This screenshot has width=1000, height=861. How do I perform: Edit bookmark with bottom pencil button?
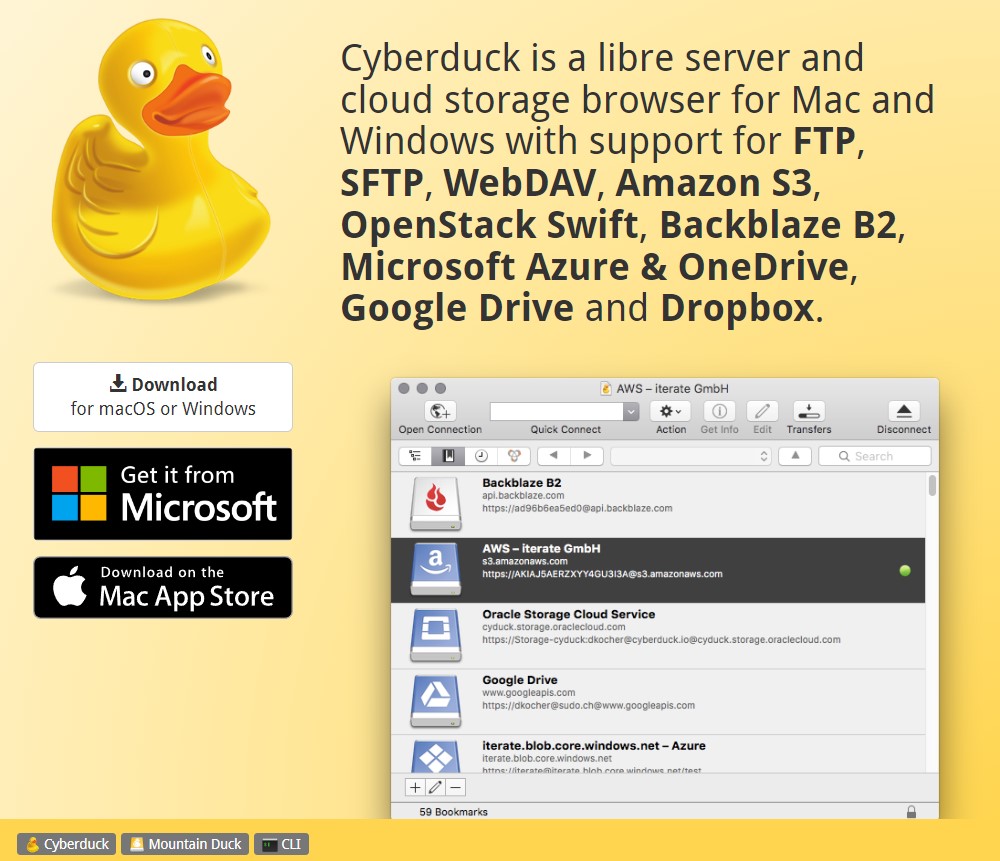click(x=436, y=788)
